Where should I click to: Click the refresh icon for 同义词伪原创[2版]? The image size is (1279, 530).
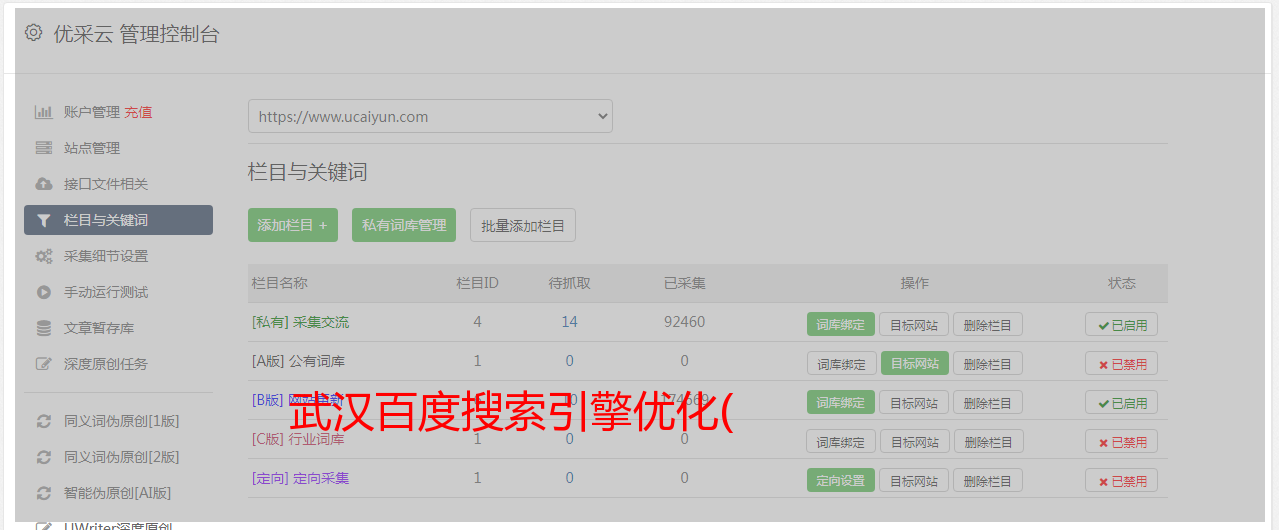pos(43,457)
